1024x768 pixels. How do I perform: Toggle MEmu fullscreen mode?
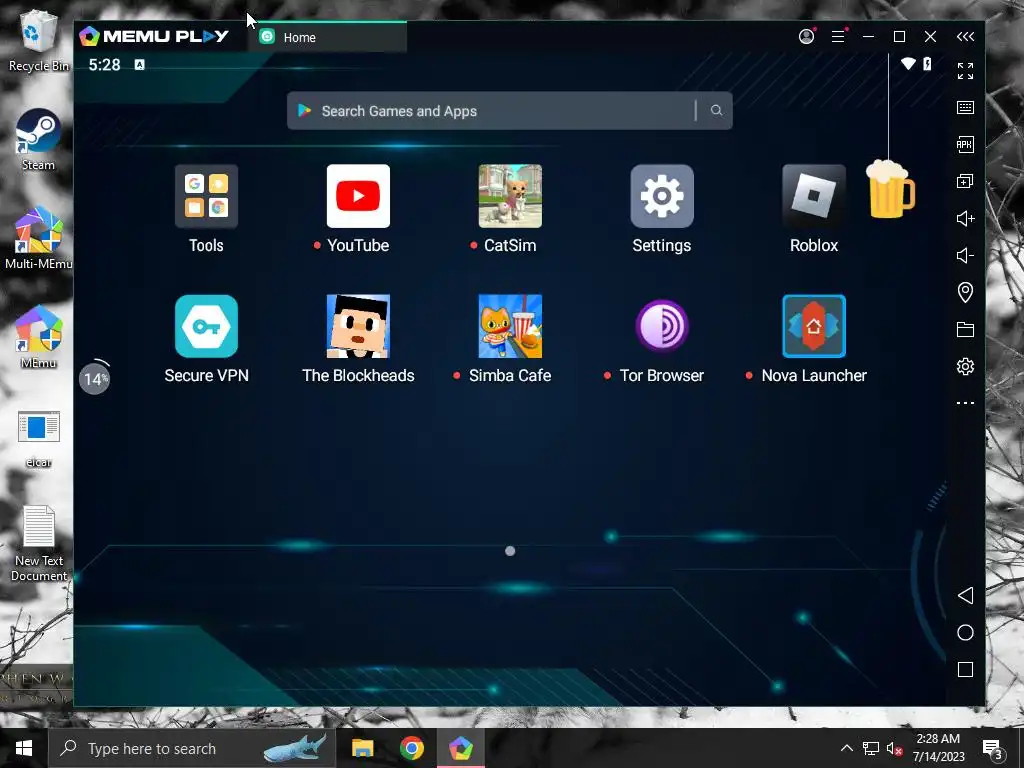(965, 71)
